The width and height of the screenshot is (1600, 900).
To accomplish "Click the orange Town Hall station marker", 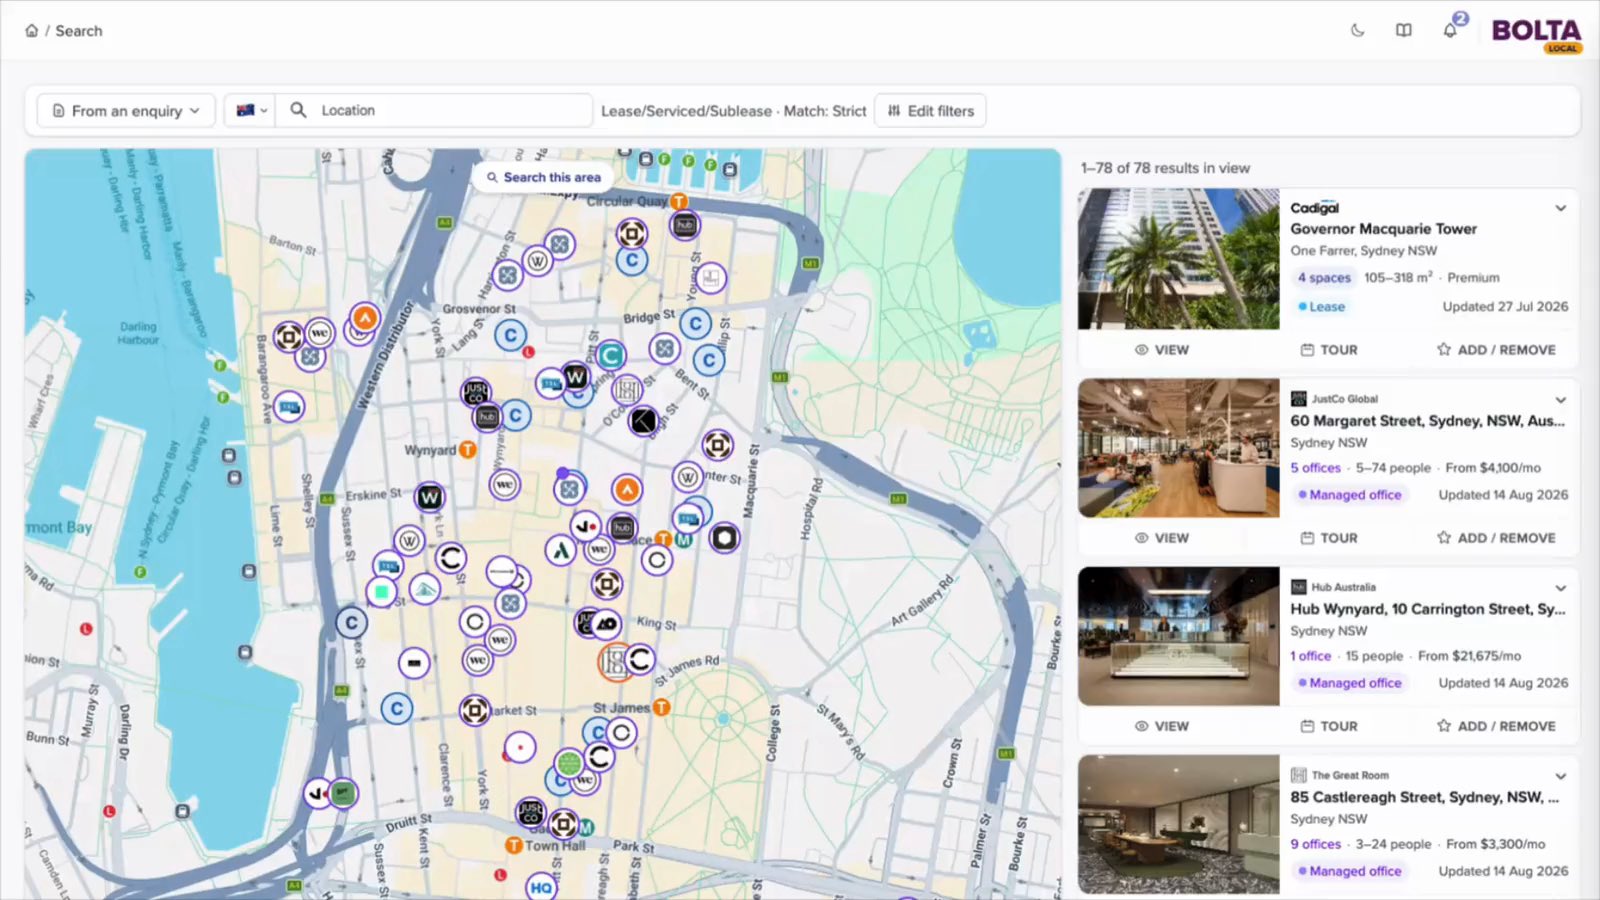I will [x=514, y=845].
